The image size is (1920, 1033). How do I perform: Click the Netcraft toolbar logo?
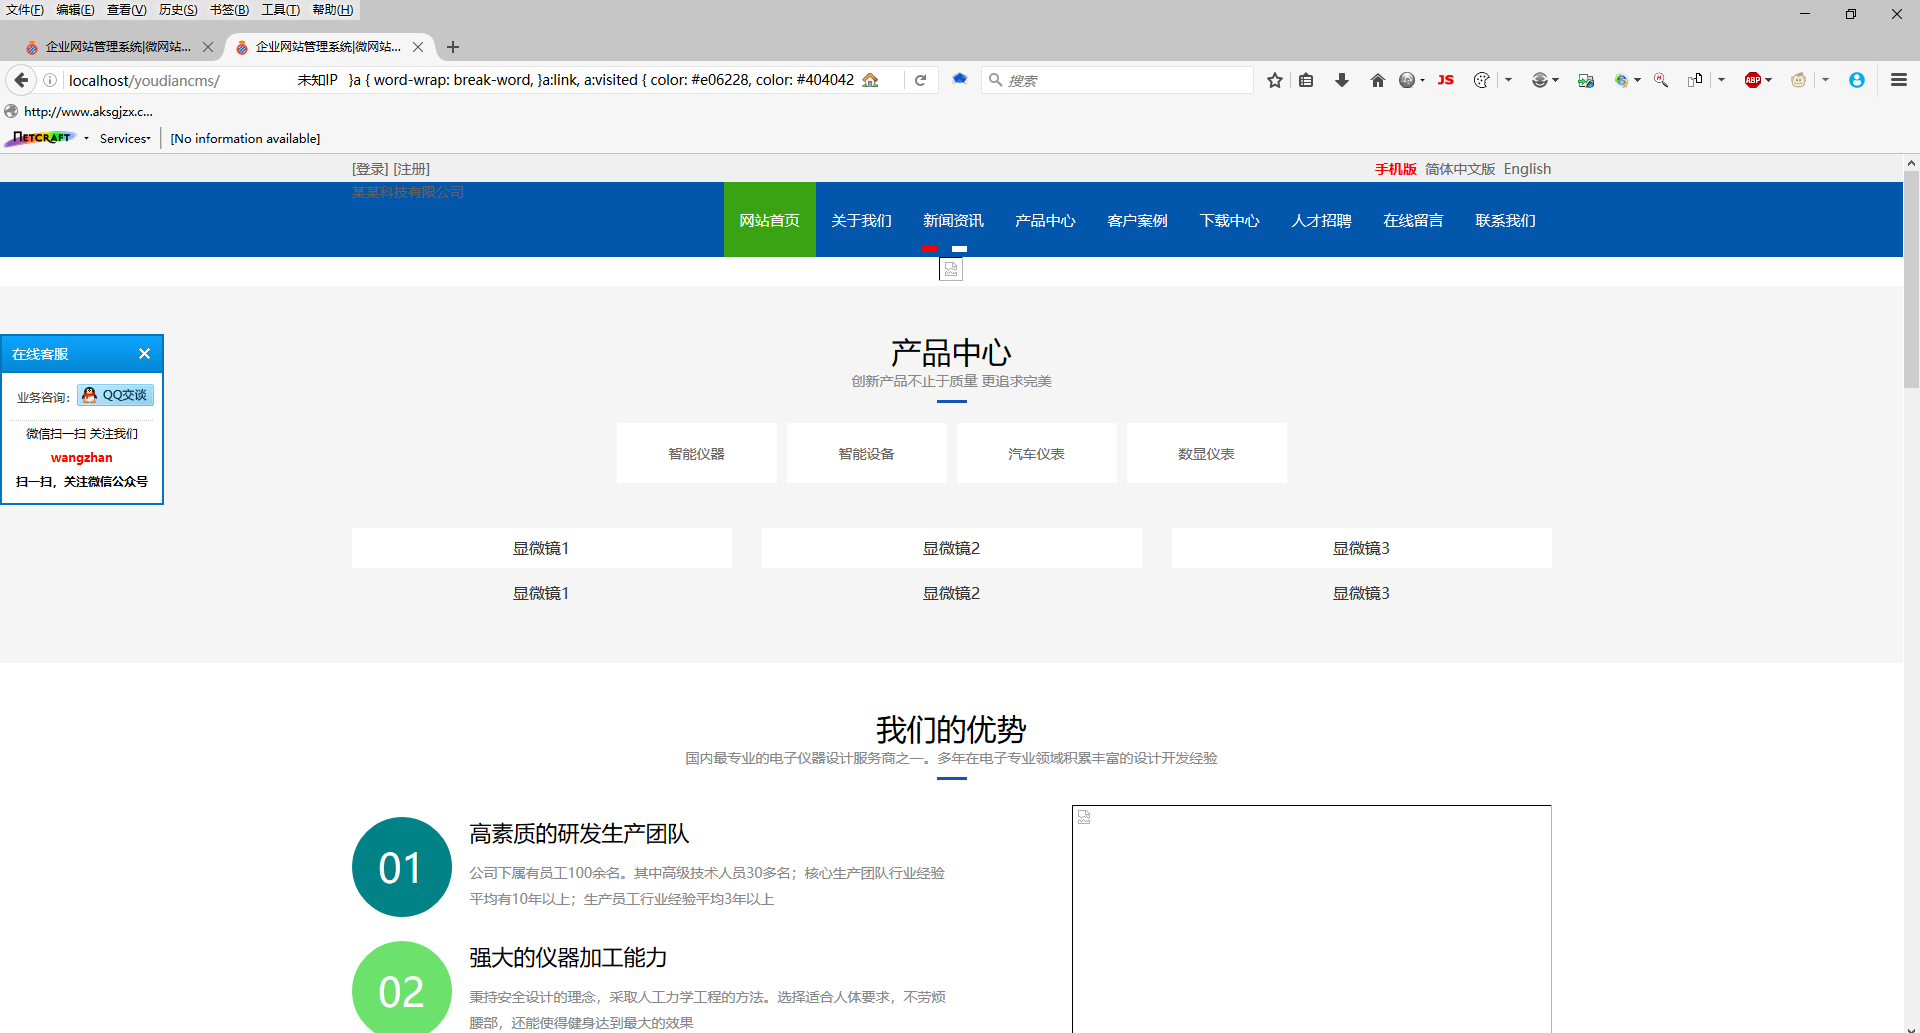40,138
